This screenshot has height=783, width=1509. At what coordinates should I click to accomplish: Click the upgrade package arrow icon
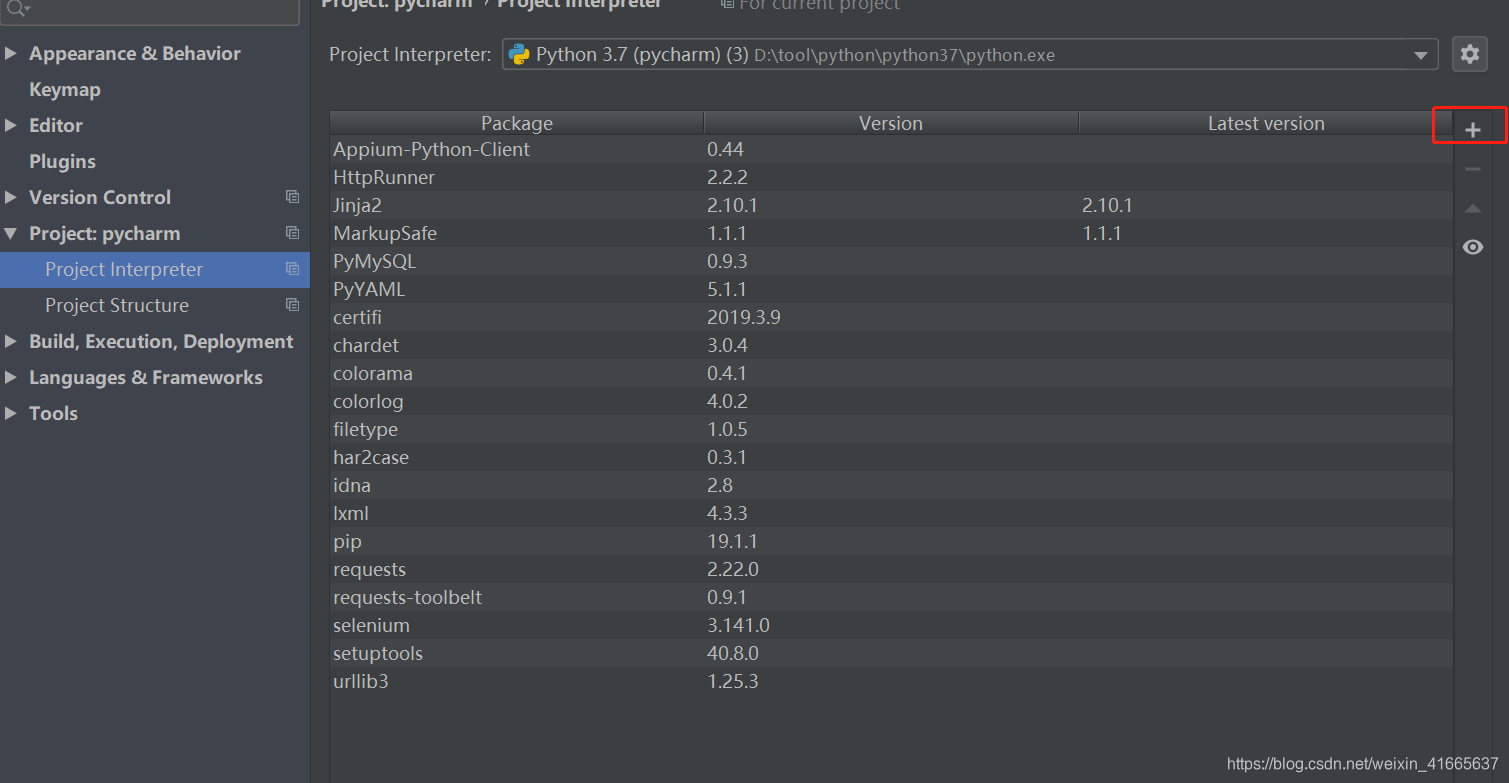[1472, 209]
